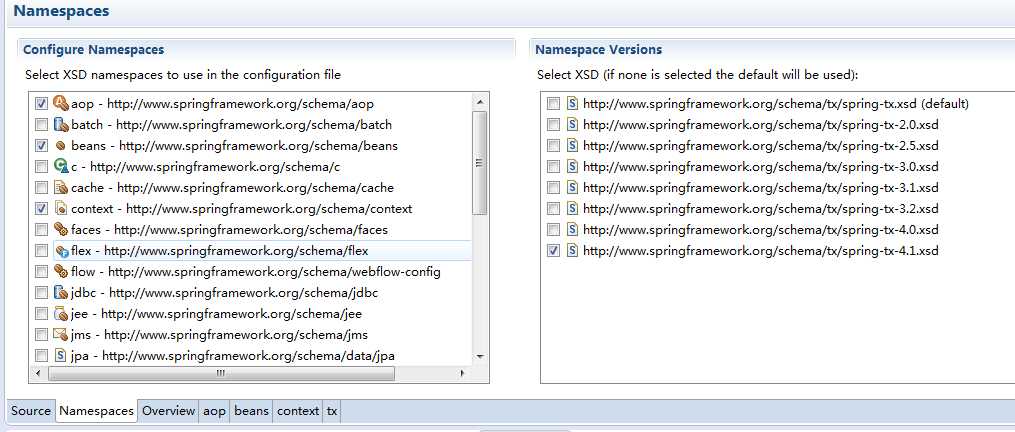Click the jee namespace icon
The image size is (1015, 432).
pos(61,313)
